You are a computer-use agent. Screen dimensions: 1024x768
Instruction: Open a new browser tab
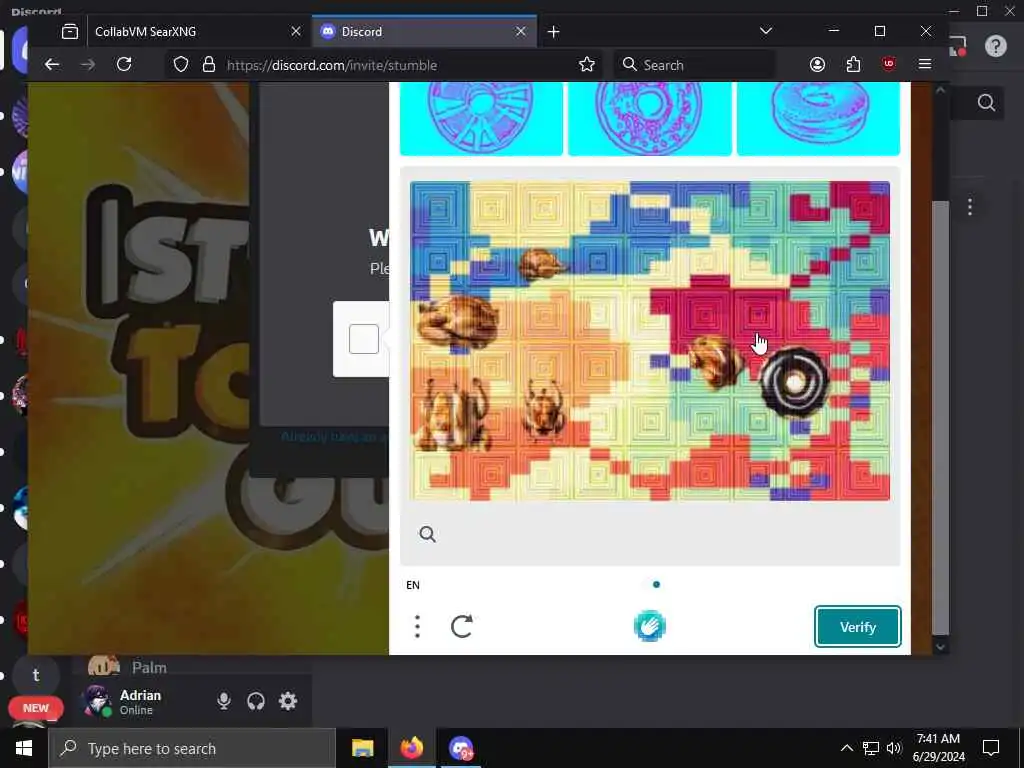553,31
